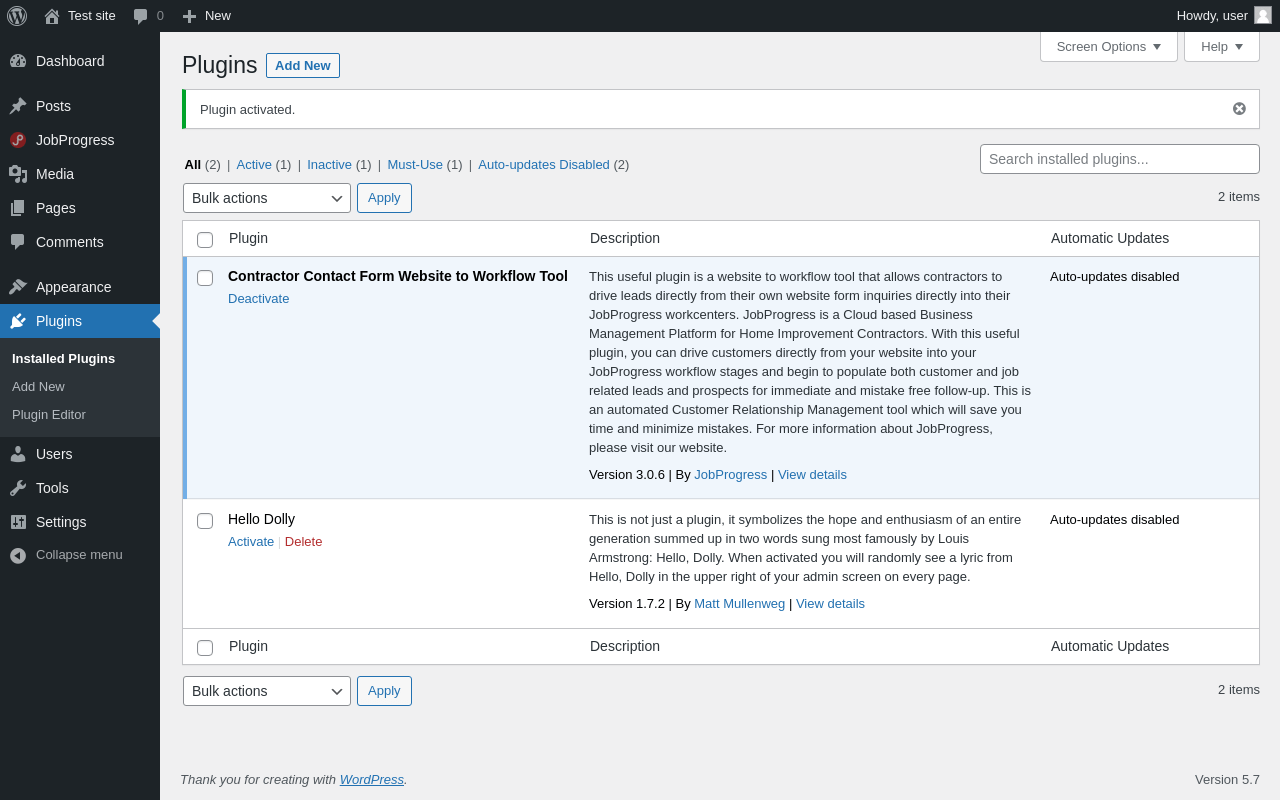Filter plugins by Active
1280x800 pixels.
254,165
